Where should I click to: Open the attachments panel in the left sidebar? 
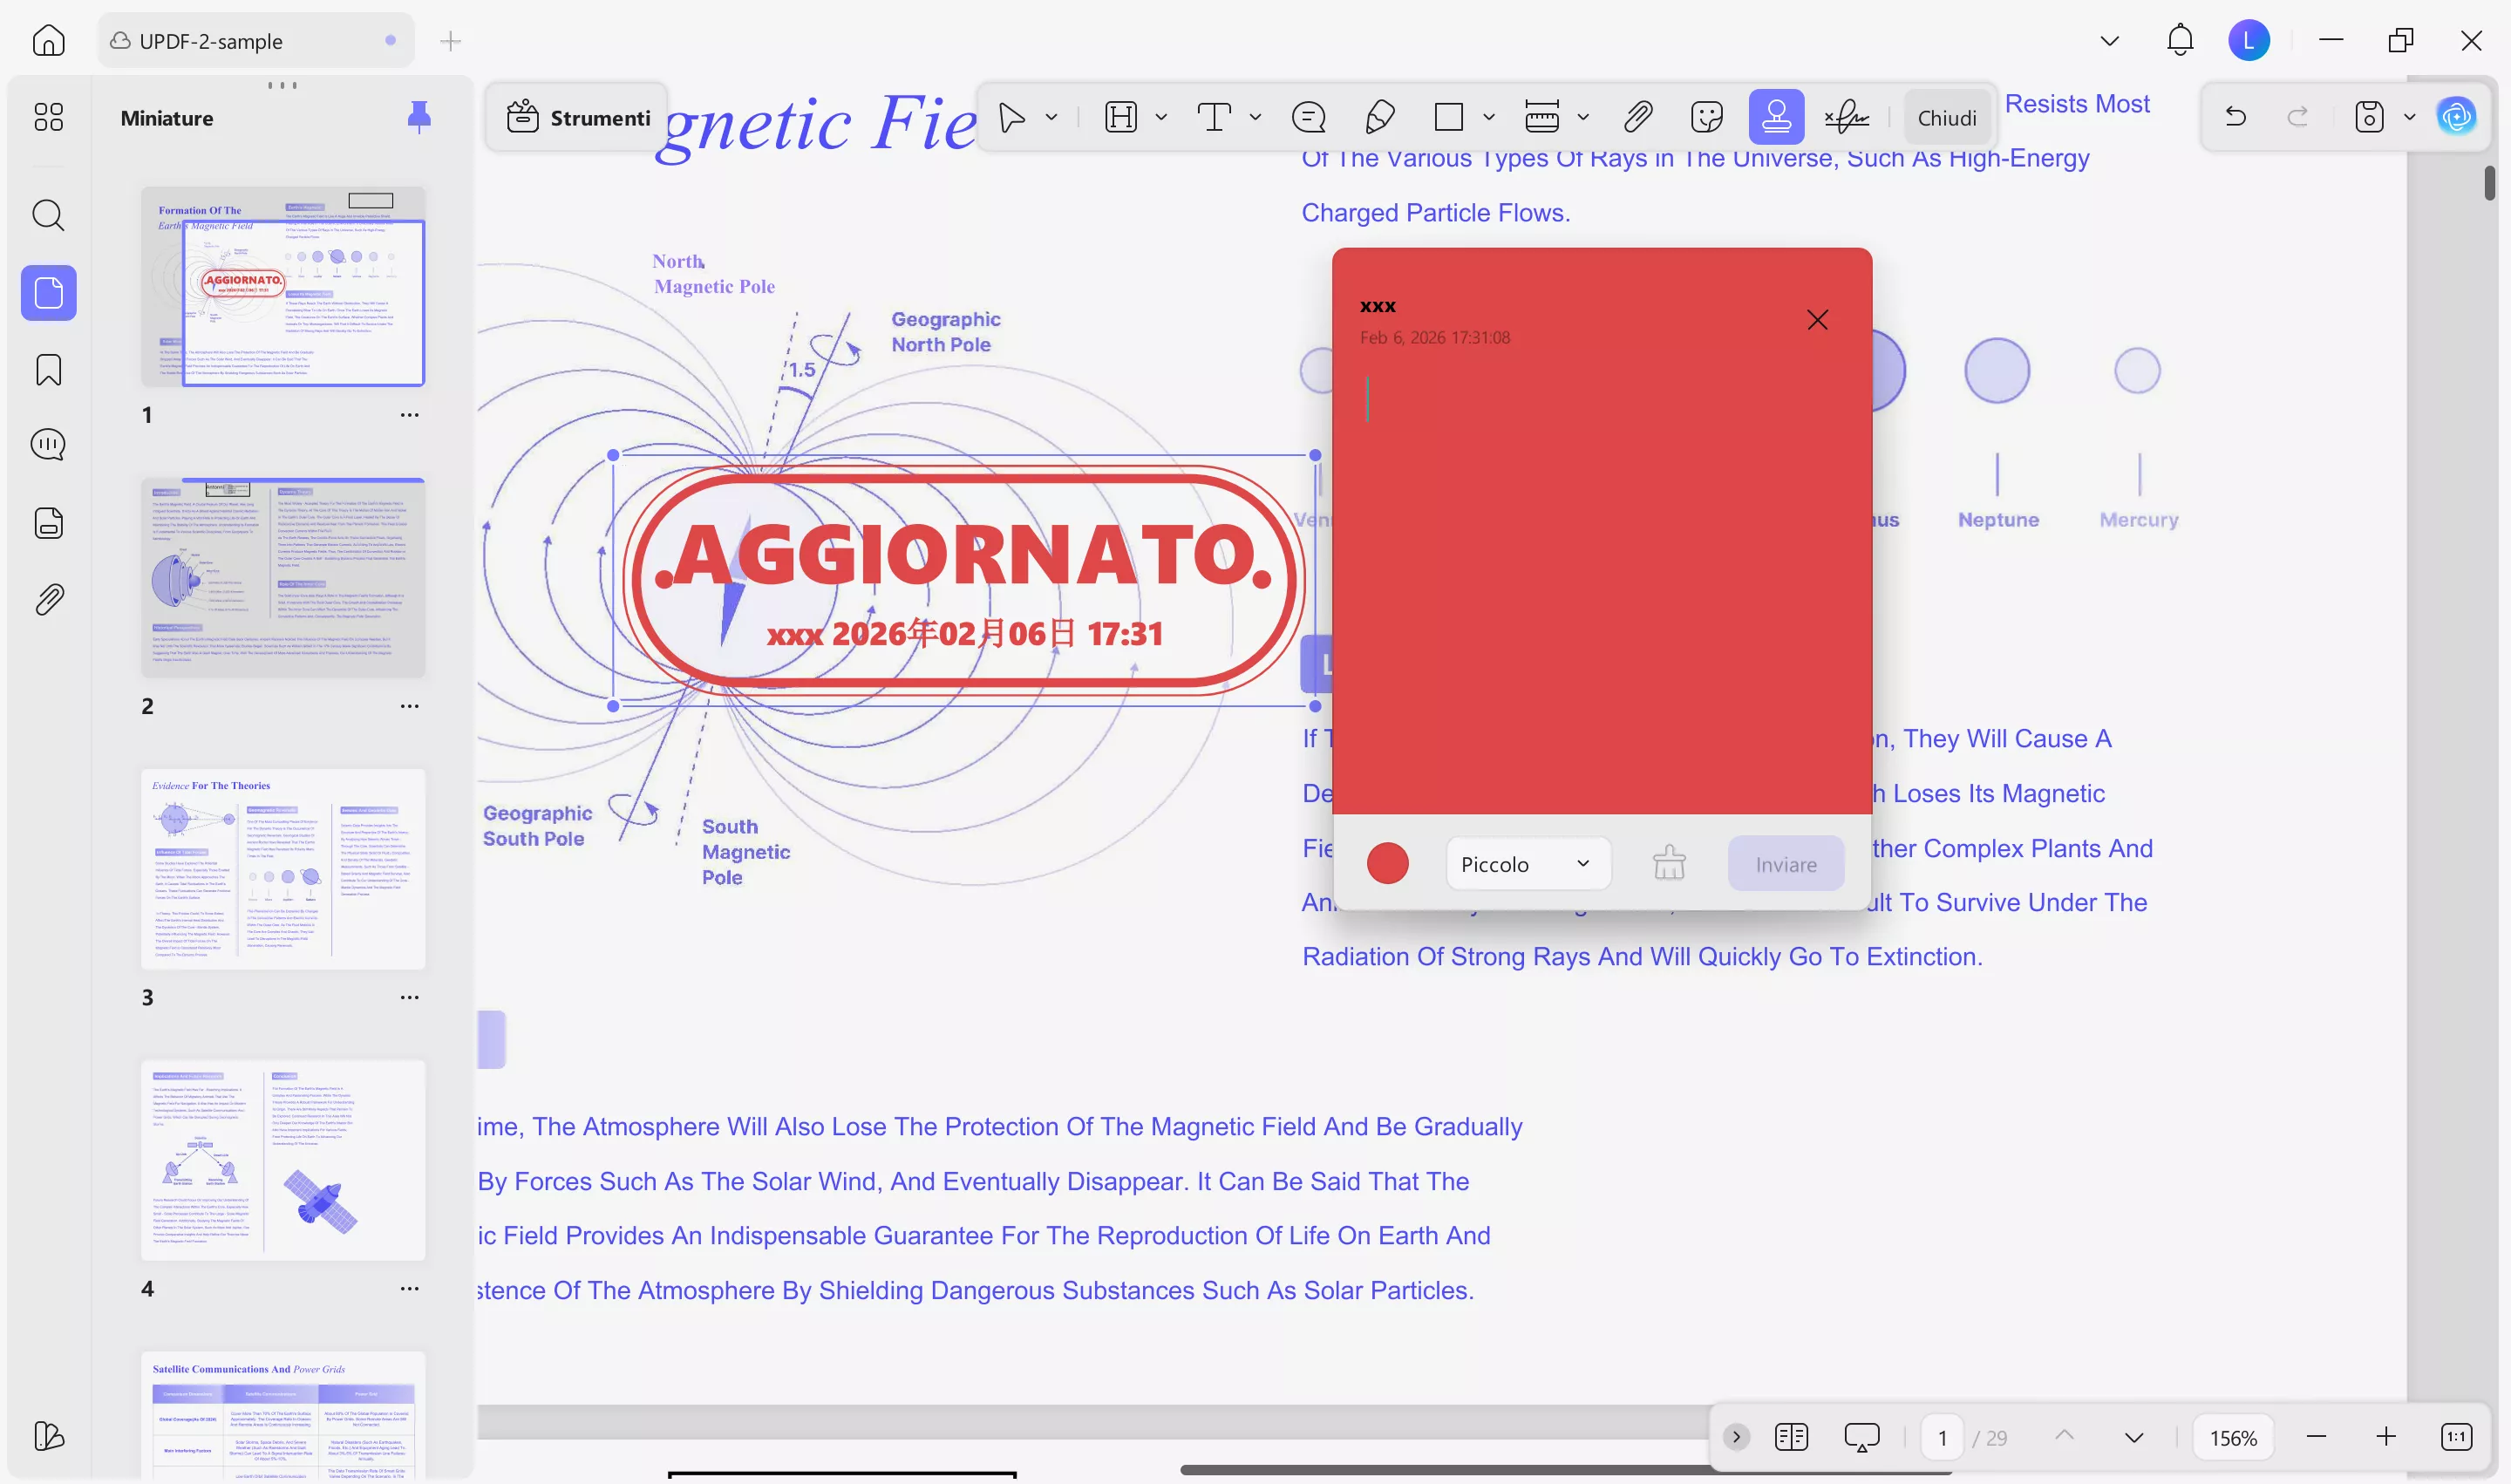point(48,598)
